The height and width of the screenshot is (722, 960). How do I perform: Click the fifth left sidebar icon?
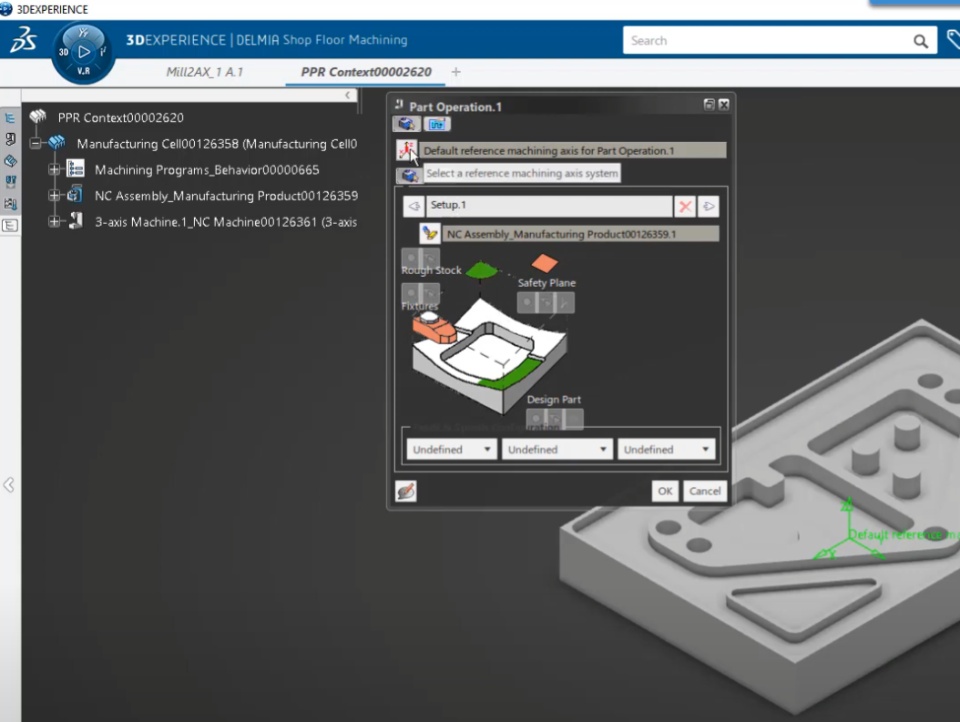click(10, 203)
